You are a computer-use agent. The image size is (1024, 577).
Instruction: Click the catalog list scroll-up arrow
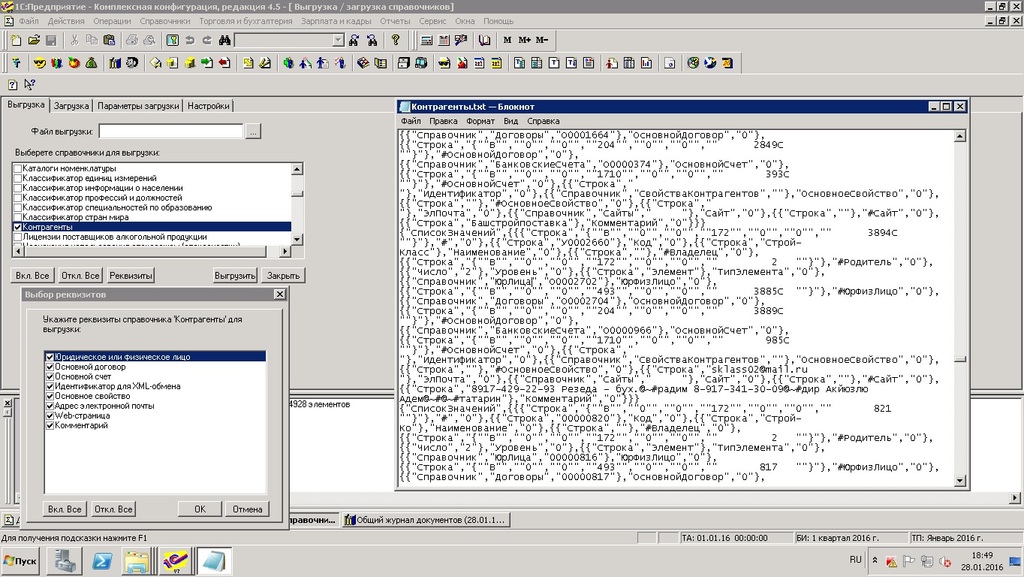(x=297, y=169)
